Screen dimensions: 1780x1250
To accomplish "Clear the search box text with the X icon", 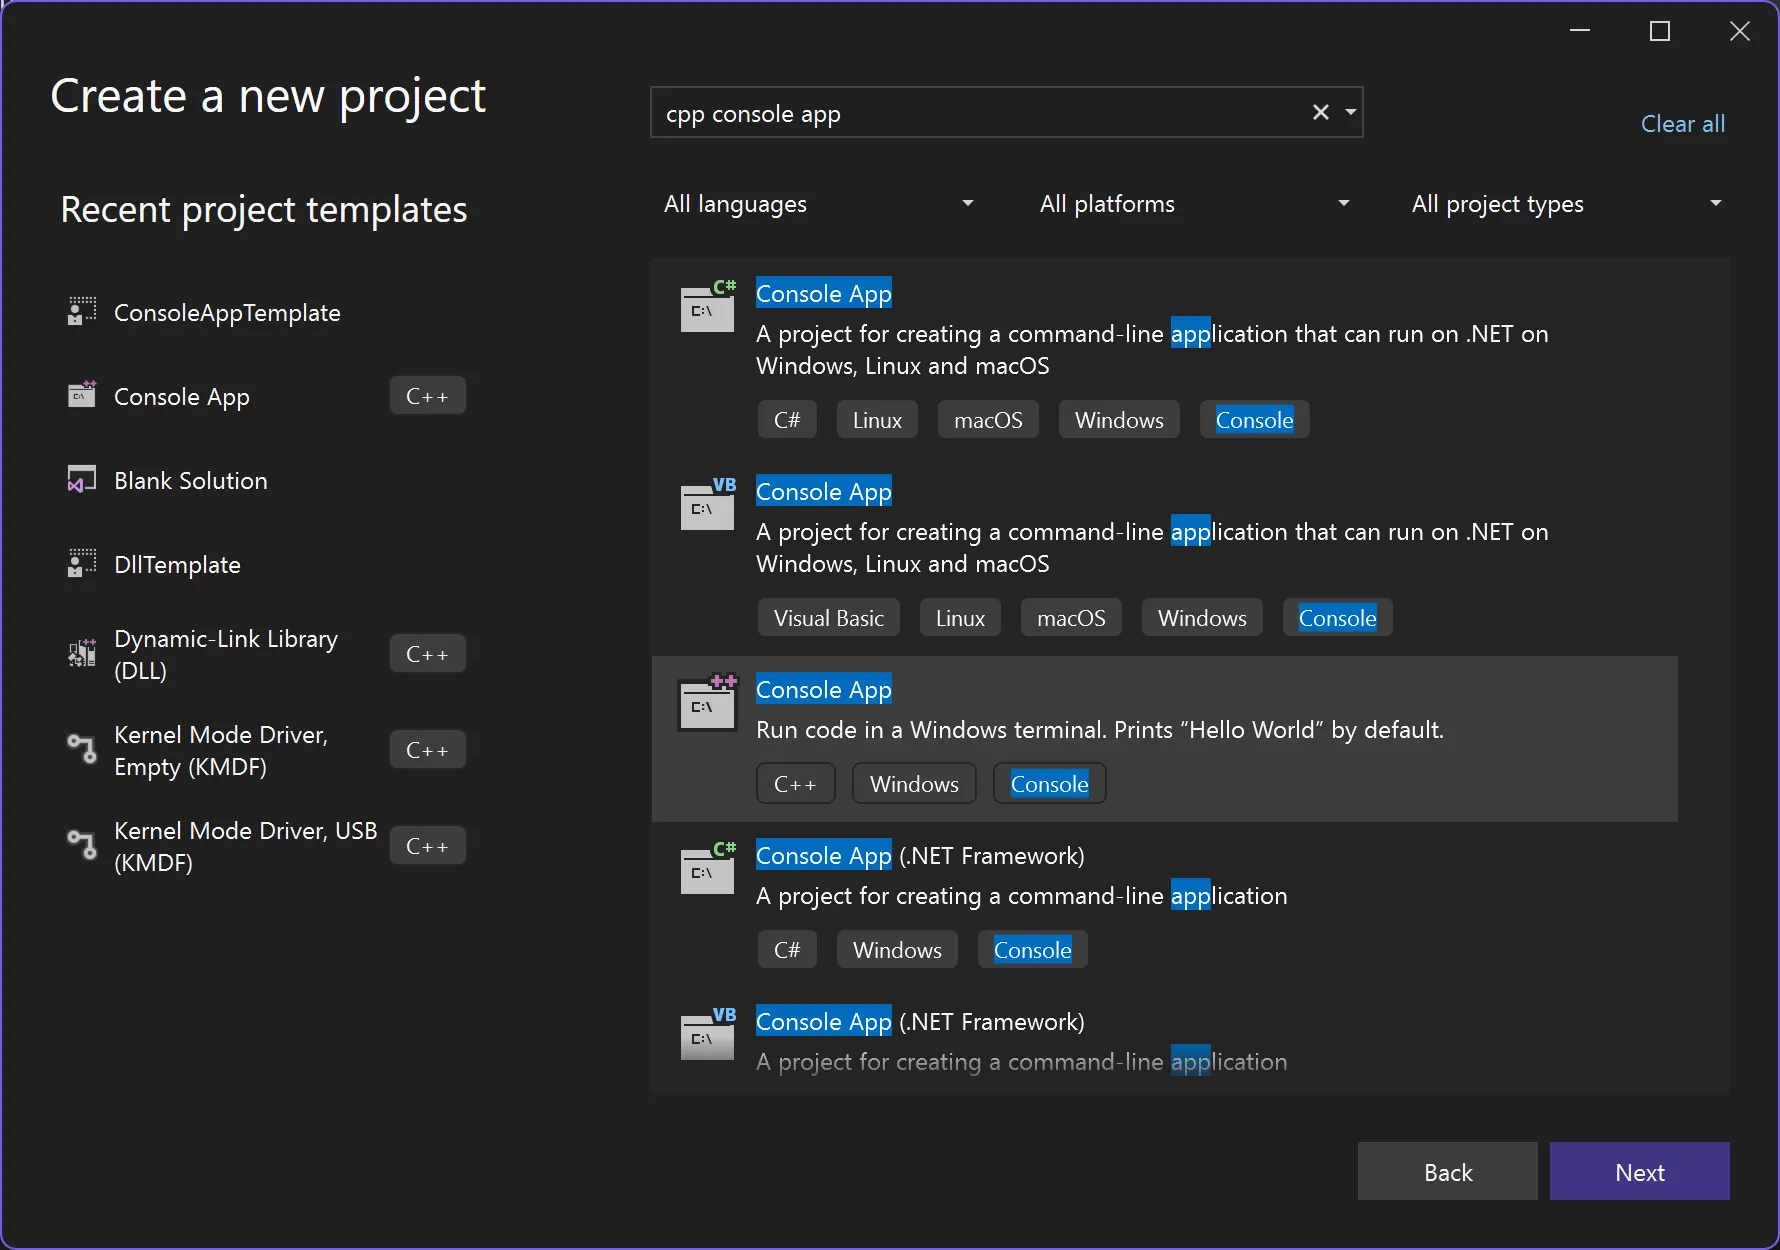I will 1320,112.
